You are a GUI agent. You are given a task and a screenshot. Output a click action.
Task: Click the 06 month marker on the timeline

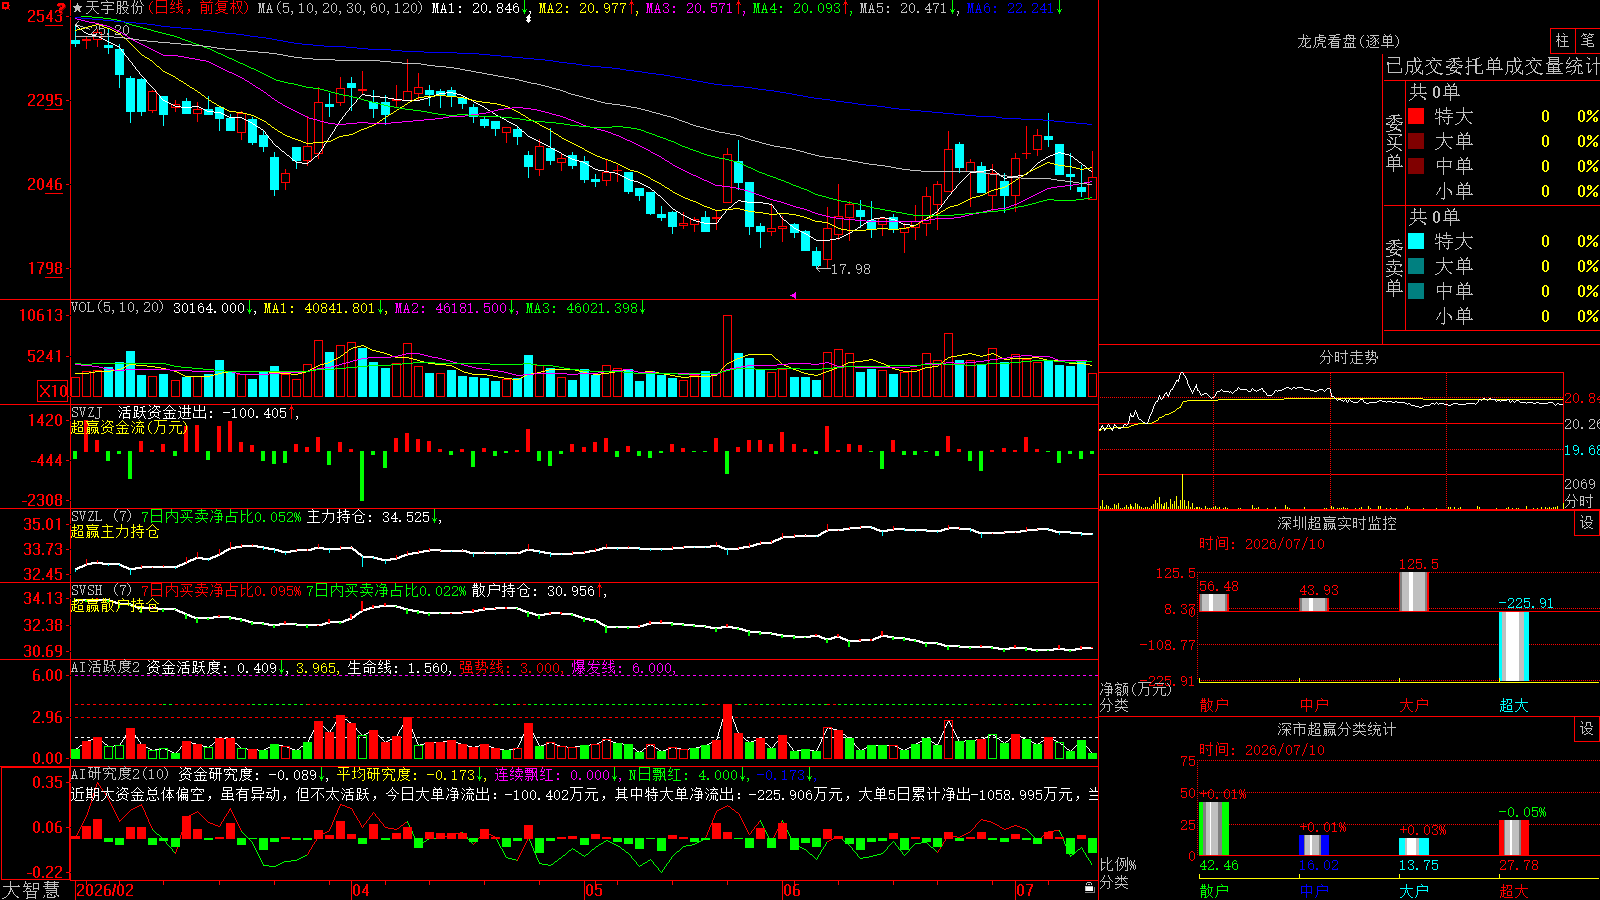pos(792,890)
